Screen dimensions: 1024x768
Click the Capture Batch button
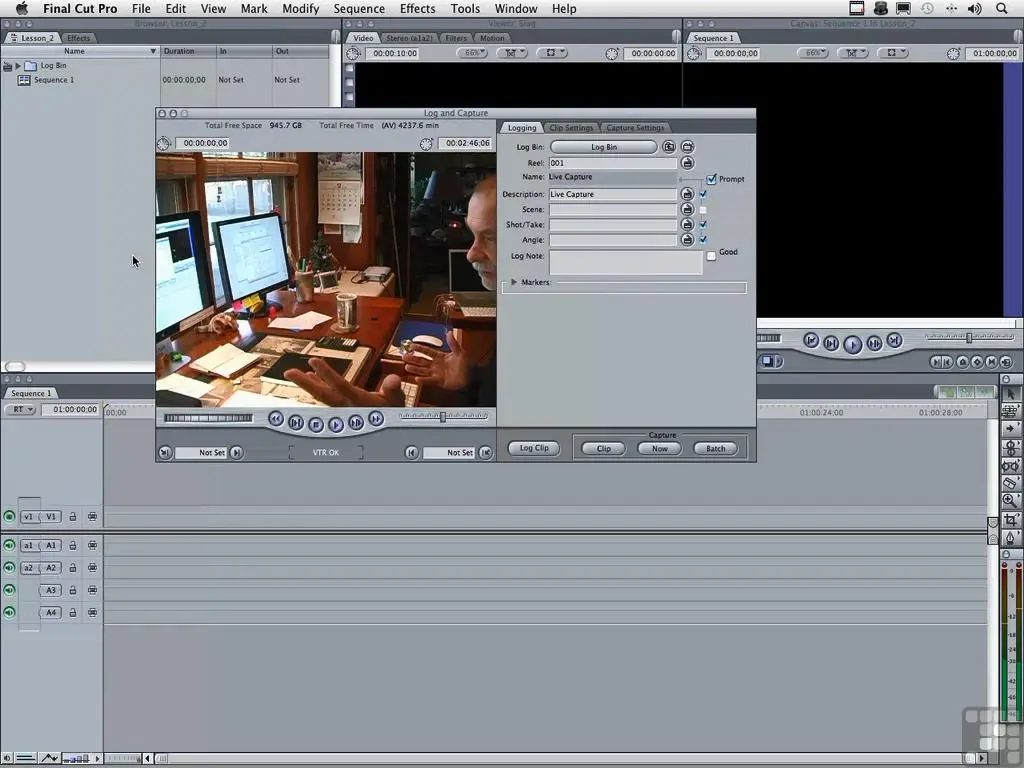715,449
